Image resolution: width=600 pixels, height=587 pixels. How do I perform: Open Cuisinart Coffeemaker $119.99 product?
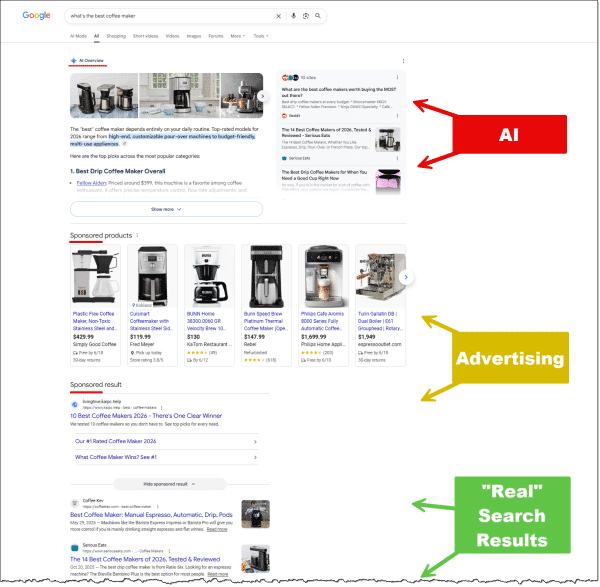point(152,305)
